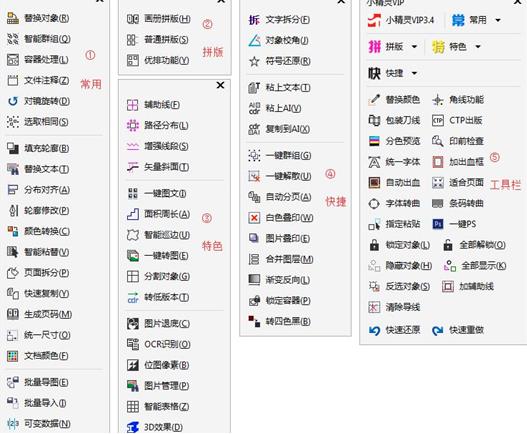Click 角线功能 toolbar button
This screenshot has width=527, height=434.
click(458, 100)
